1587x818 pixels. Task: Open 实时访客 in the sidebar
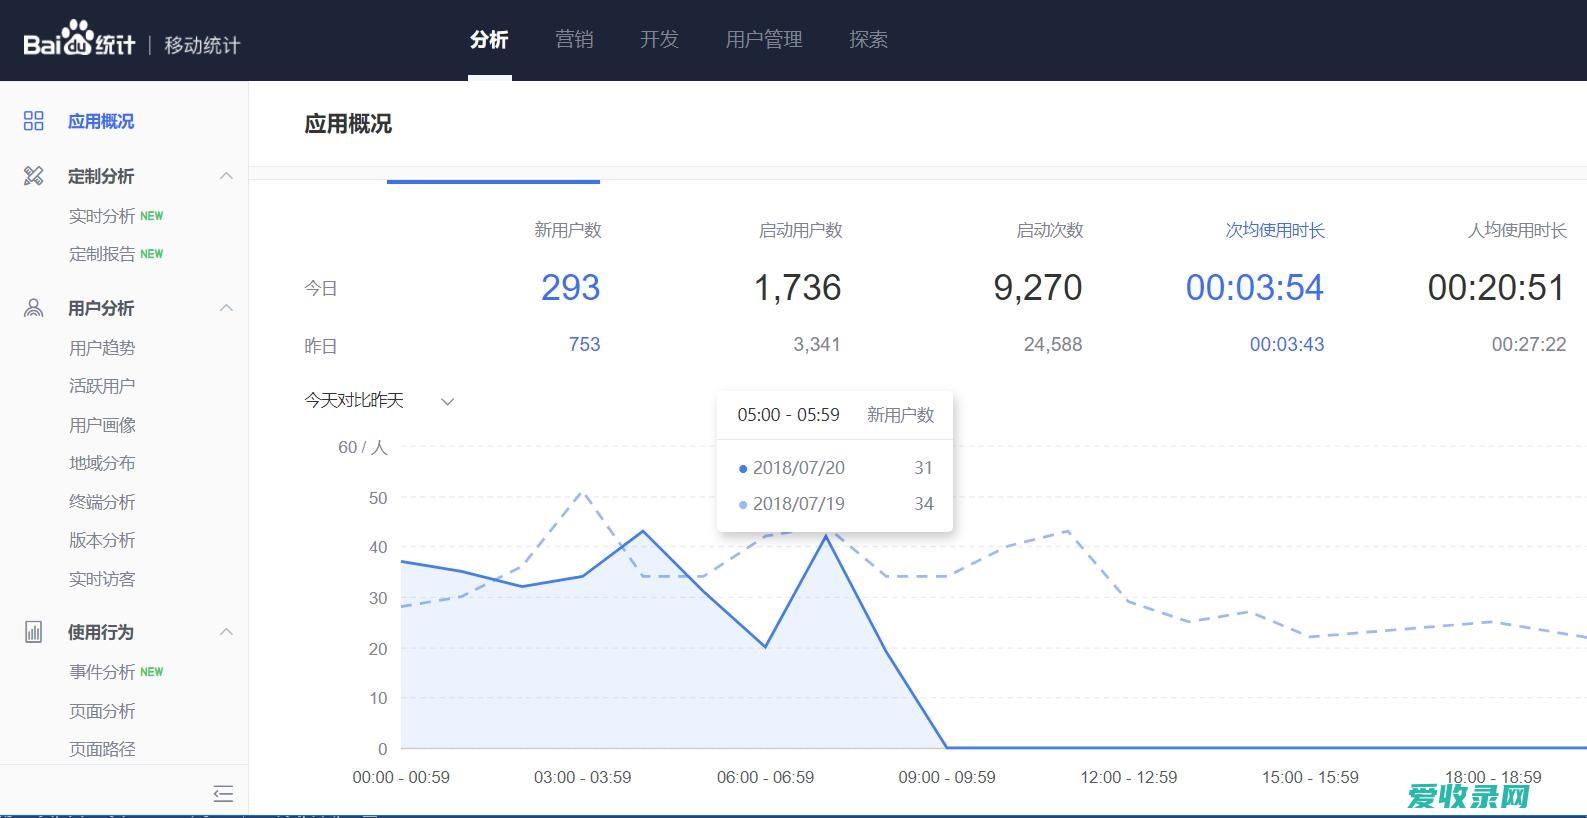102,579
